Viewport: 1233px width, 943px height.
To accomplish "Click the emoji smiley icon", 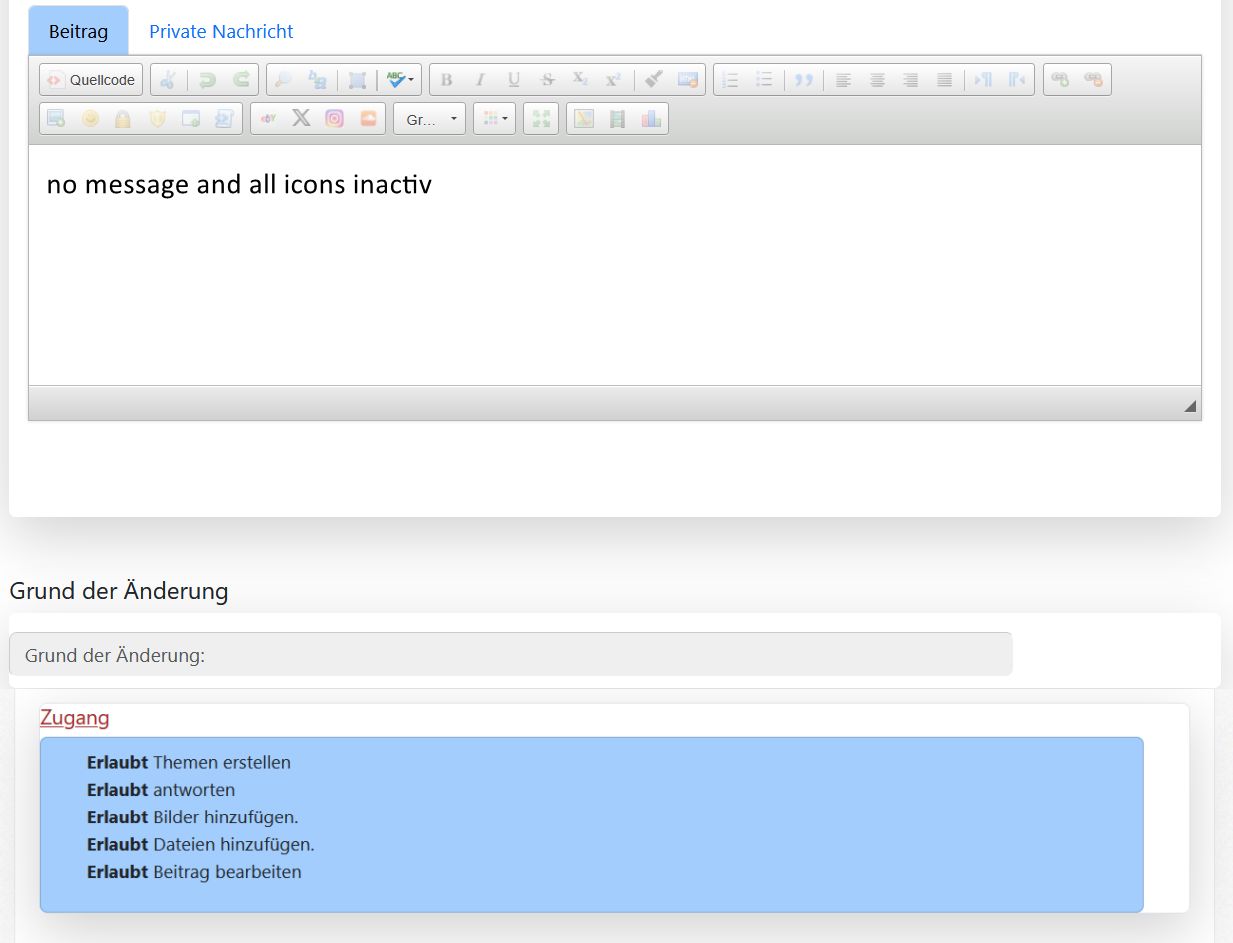I will point(90,119).
